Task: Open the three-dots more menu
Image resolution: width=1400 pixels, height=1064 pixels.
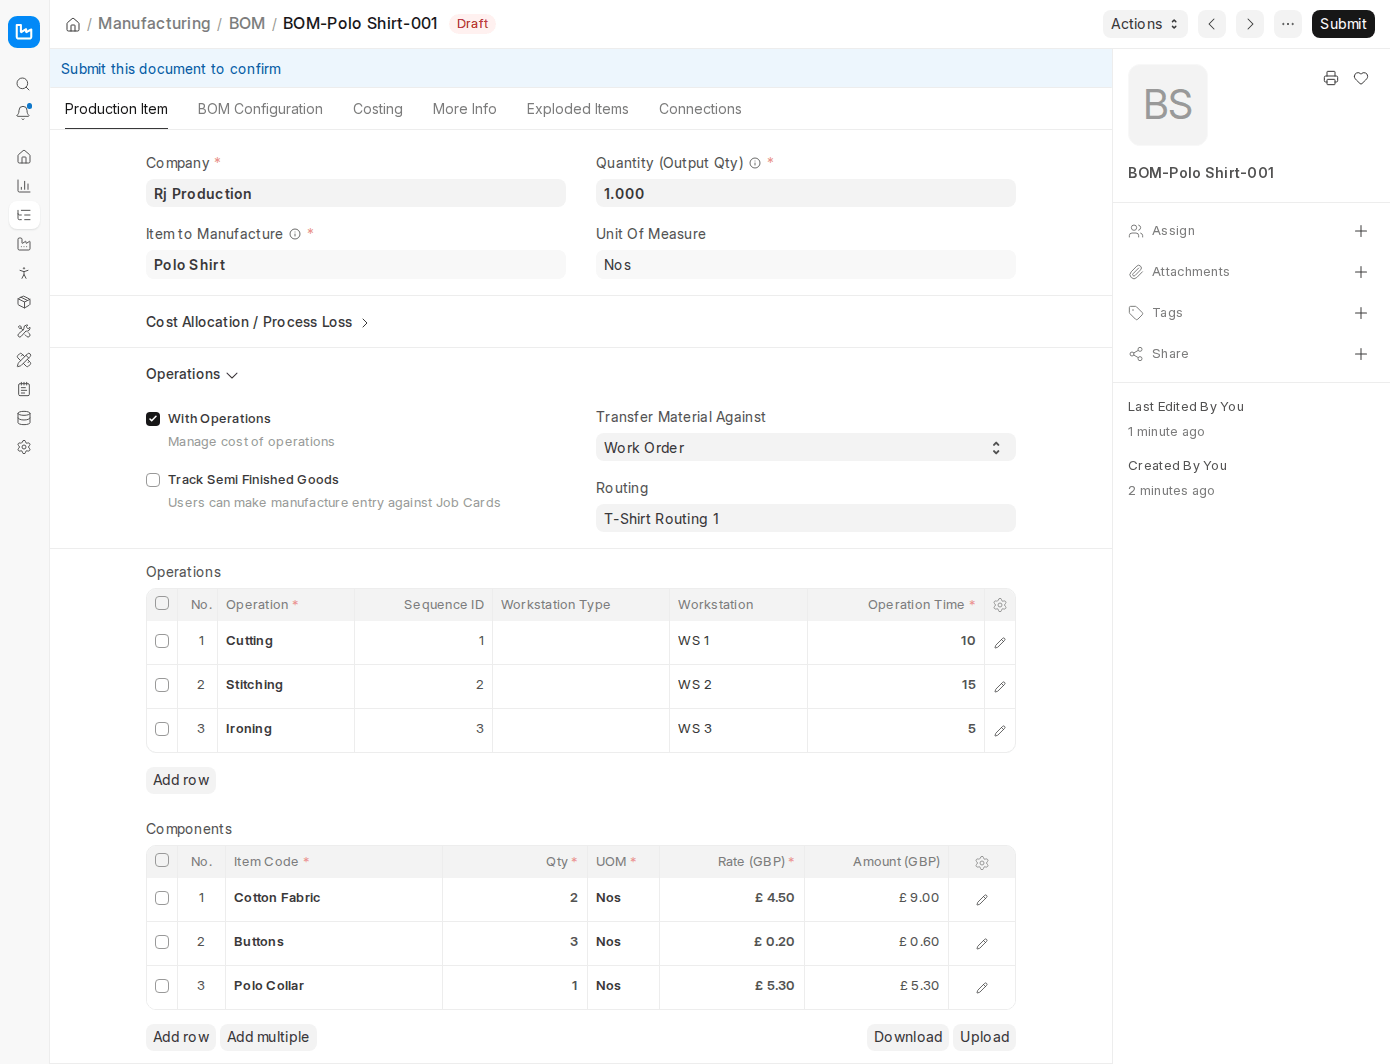Action: pyautogui.click(x=1288, y=24)
